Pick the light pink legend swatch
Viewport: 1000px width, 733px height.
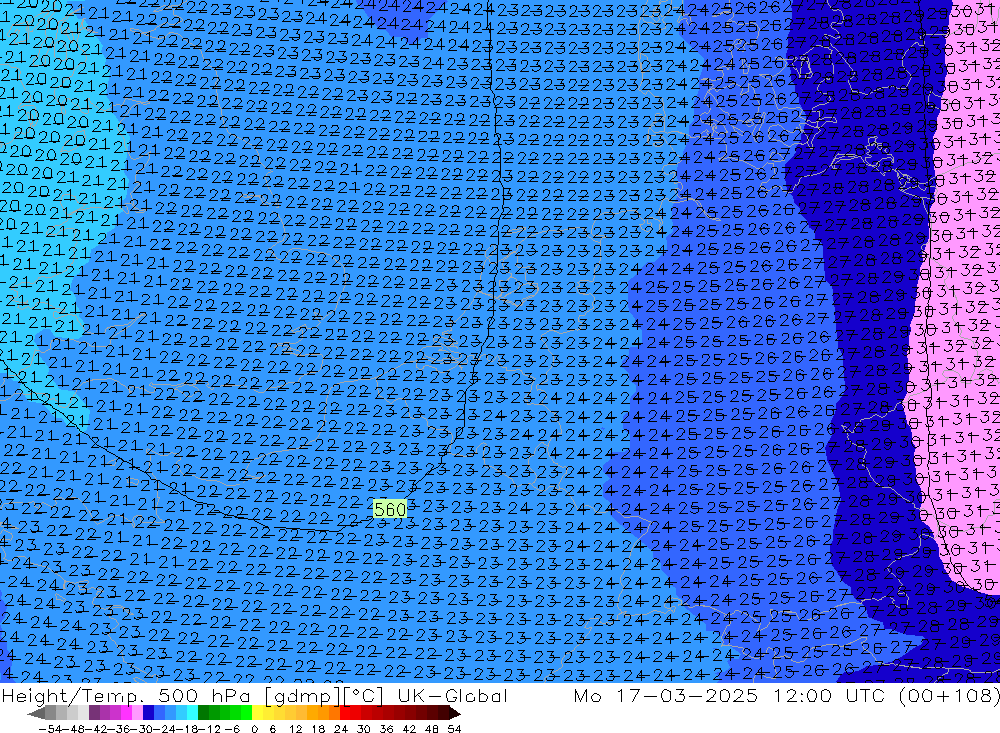(x=137, y=714)
